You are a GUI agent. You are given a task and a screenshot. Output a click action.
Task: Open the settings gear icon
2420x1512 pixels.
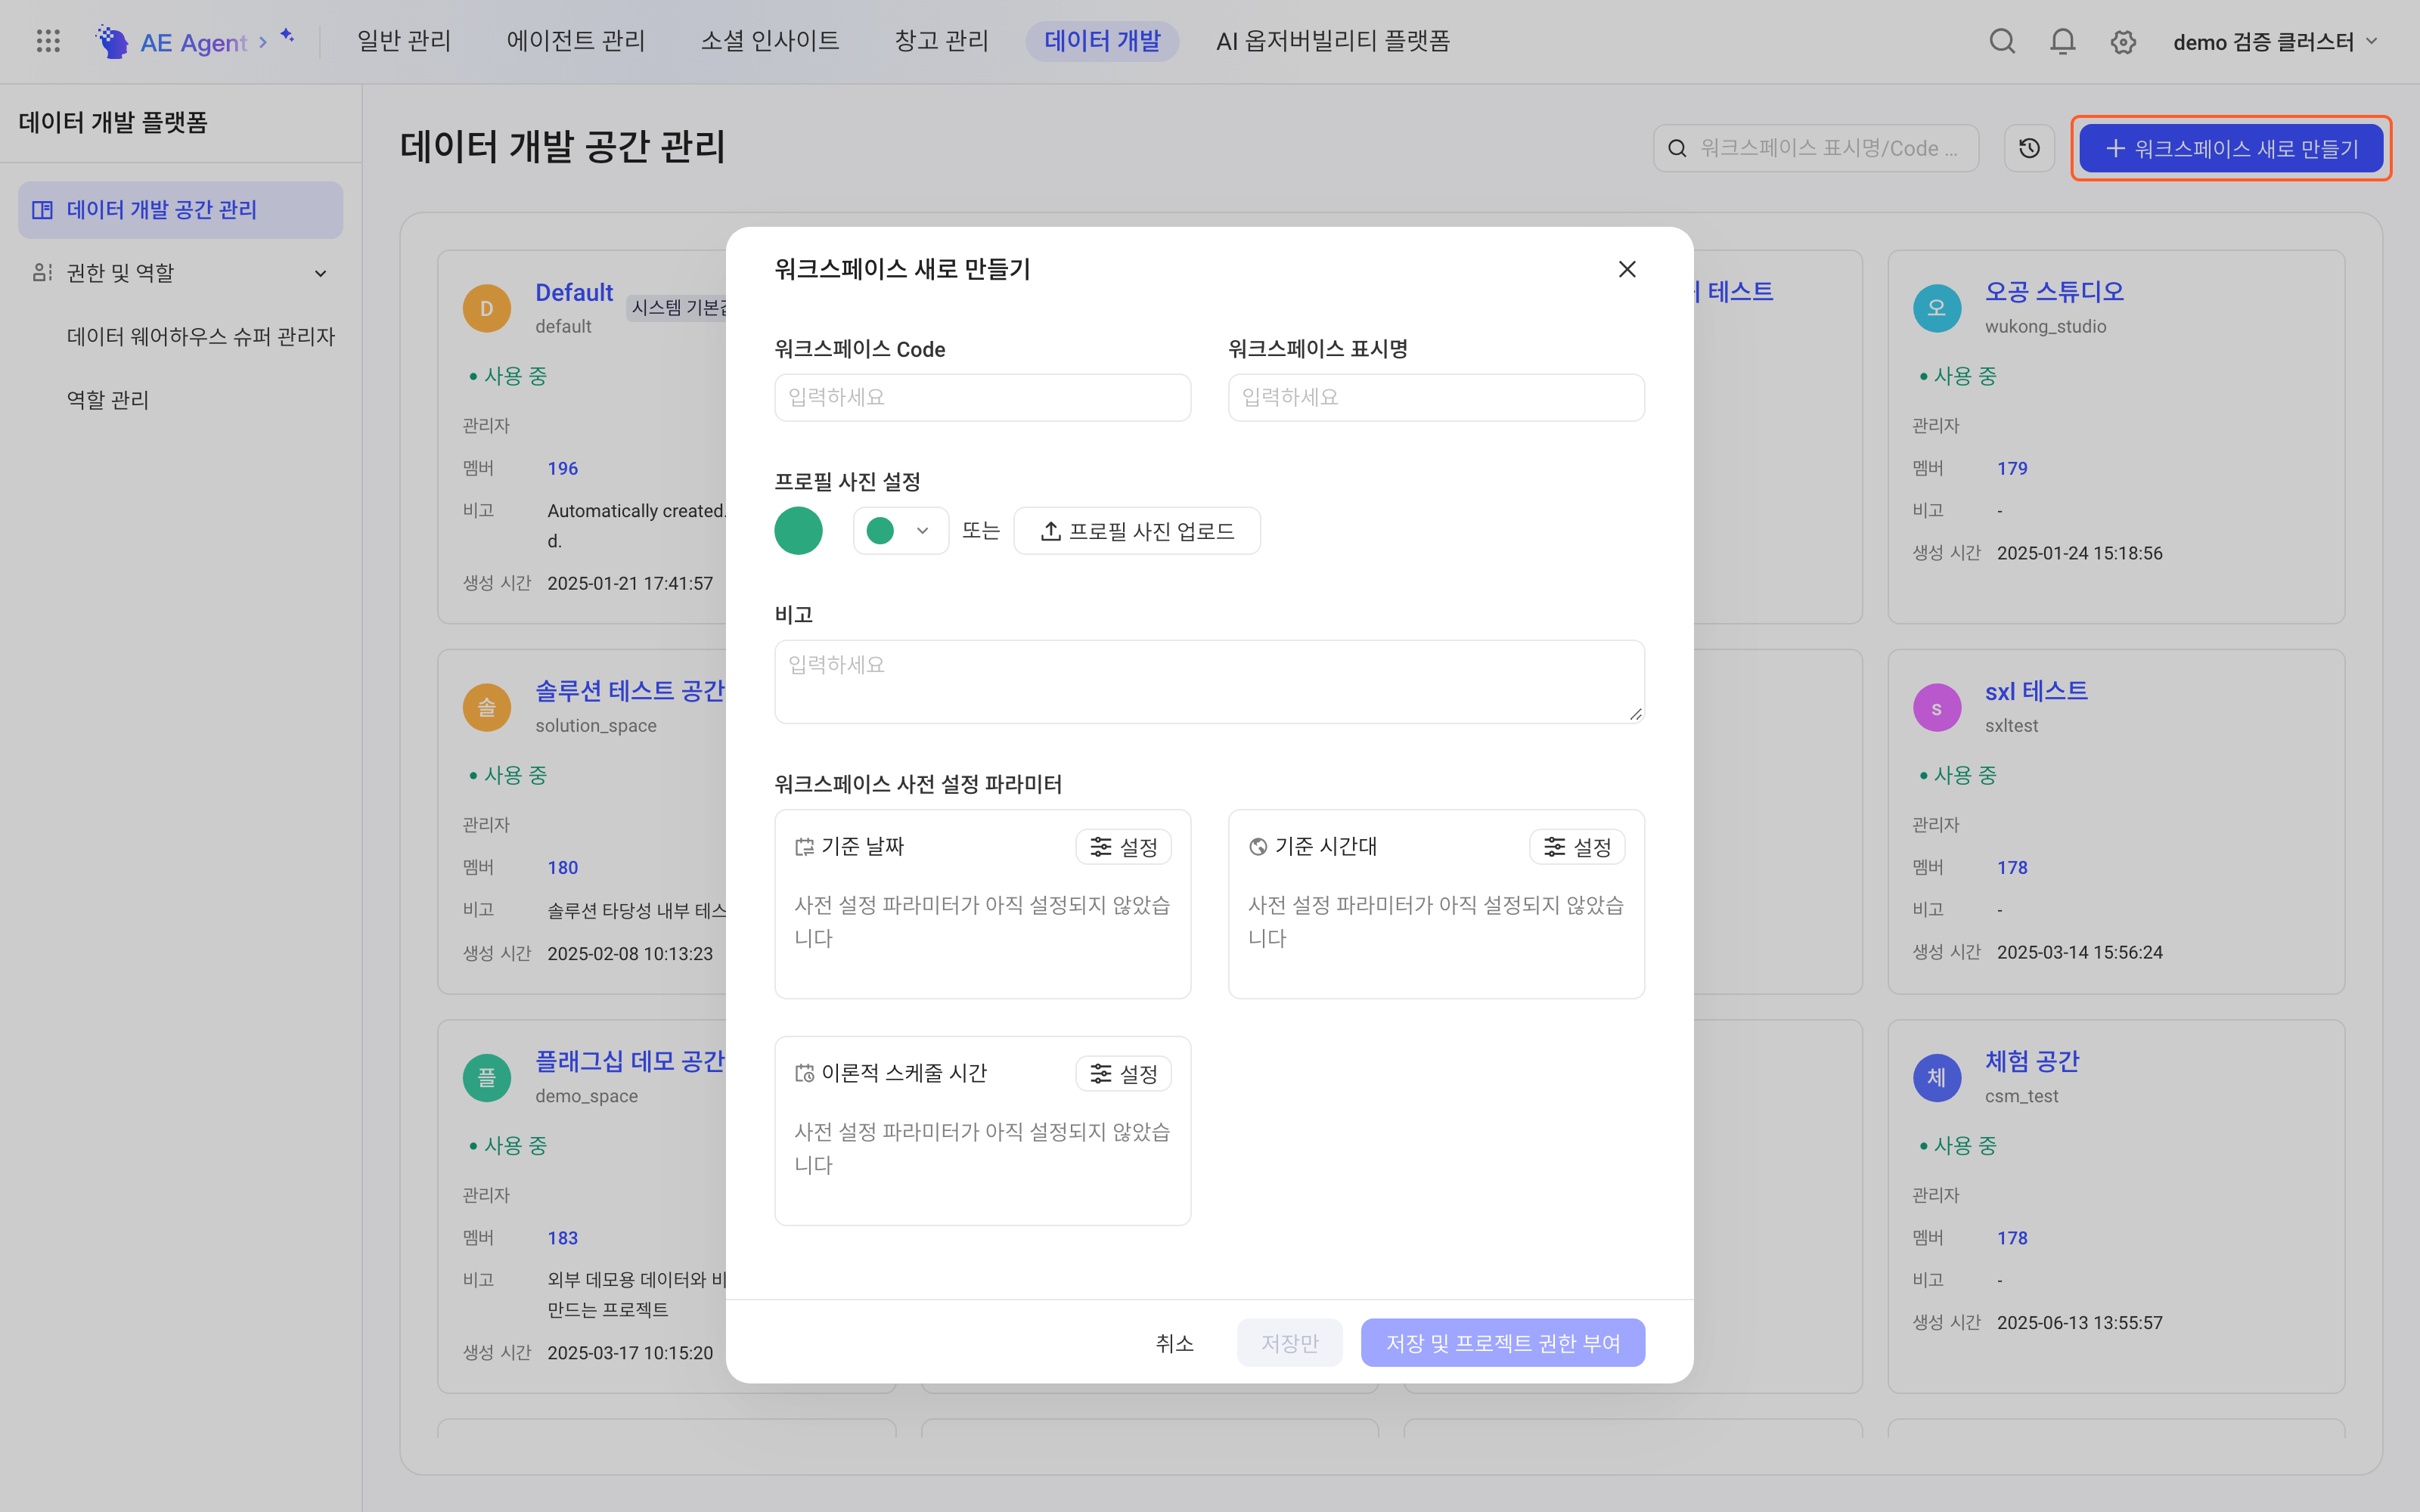[2123, 41]
